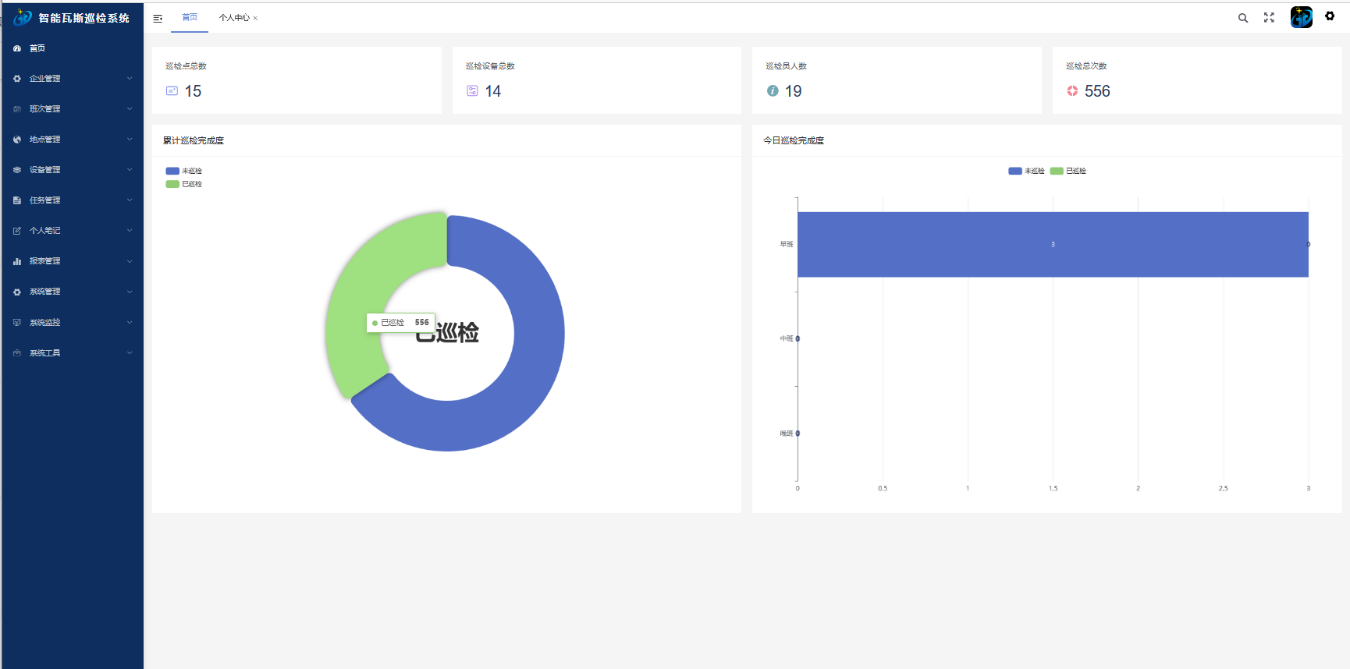Open the user avatar menu
Image resolution: width=1350 pixels, height=669 pixels.
(x=1301, y=17)
